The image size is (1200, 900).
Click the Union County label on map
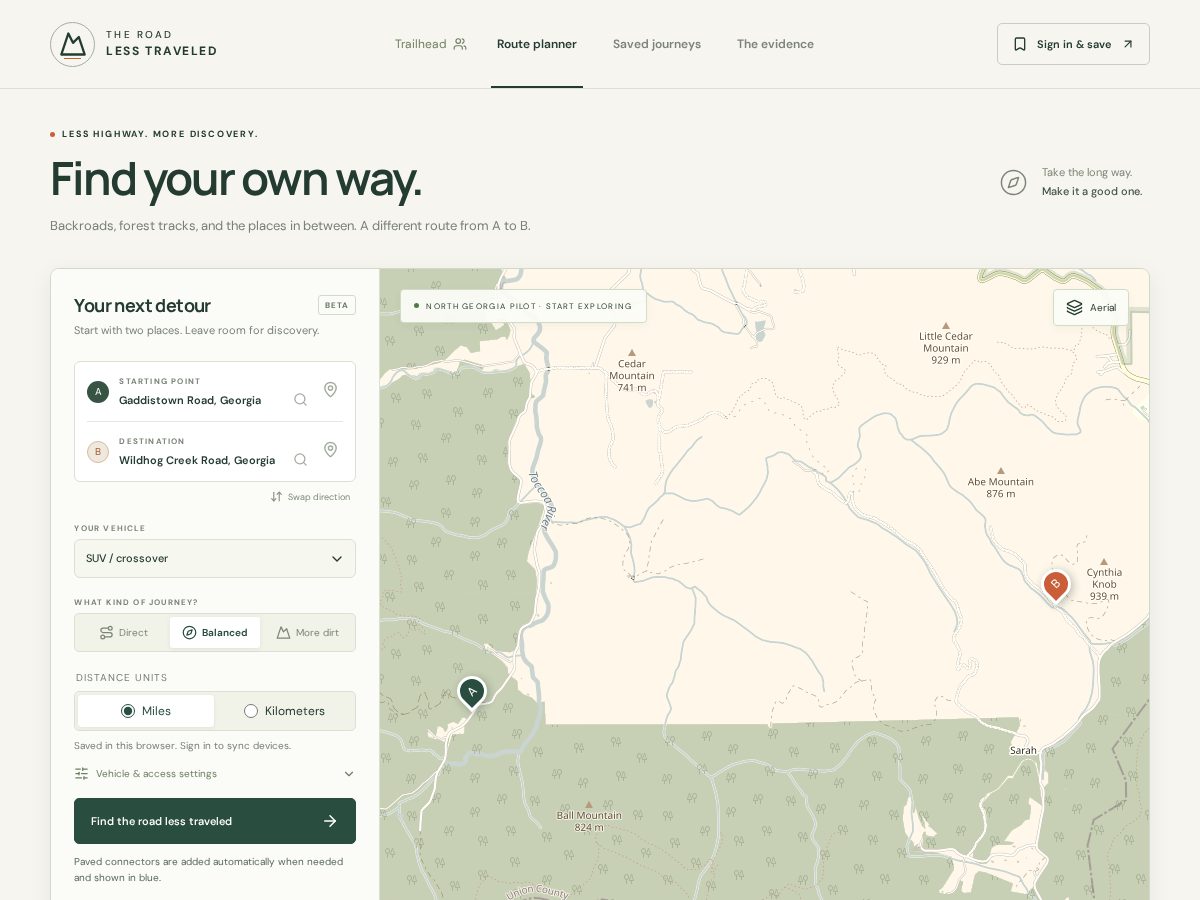point(537,890)
